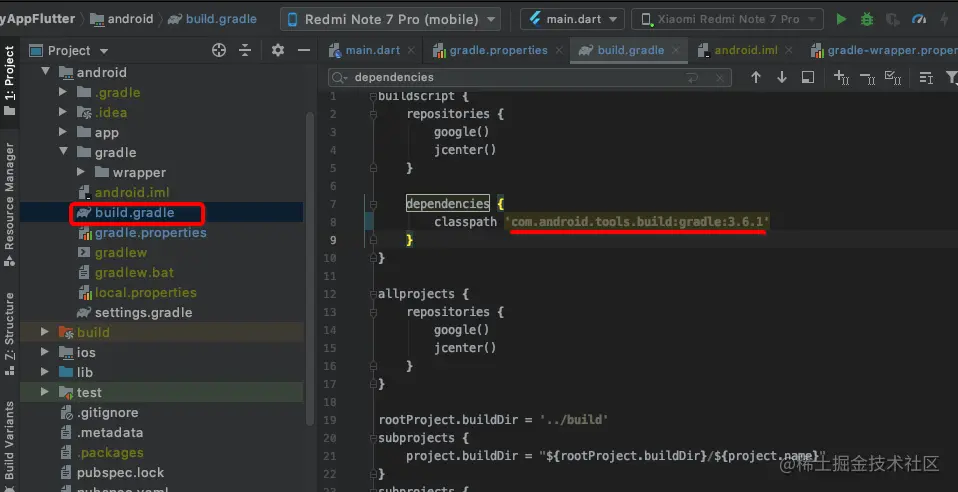Expand the .gradle folder

coord(62,92)
